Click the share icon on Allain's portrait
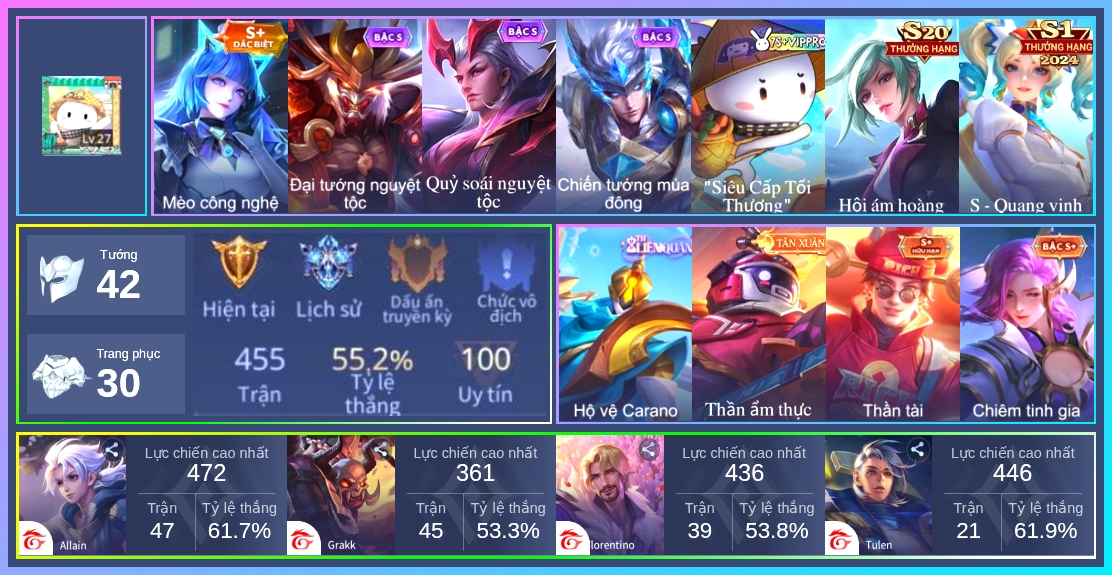Image resolution: width=1112 pixels, height=575 pixels. pyautogui.click(x=111, y=449)
